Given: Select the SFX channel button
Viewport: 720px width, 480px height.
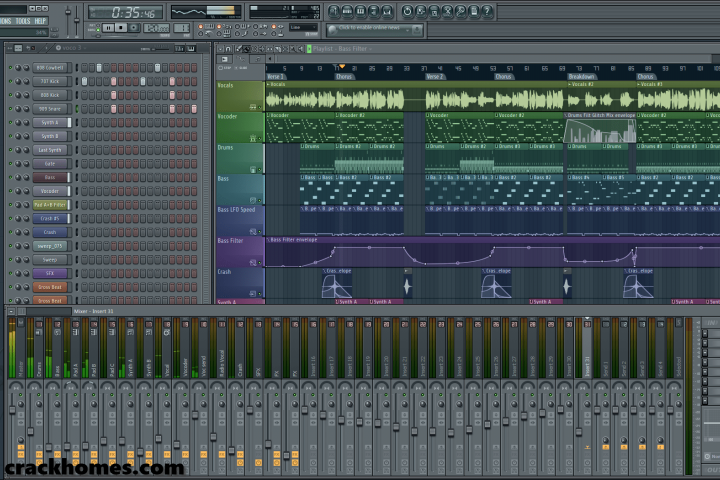Looking at the screenshot, I should (x=50, y=273).
